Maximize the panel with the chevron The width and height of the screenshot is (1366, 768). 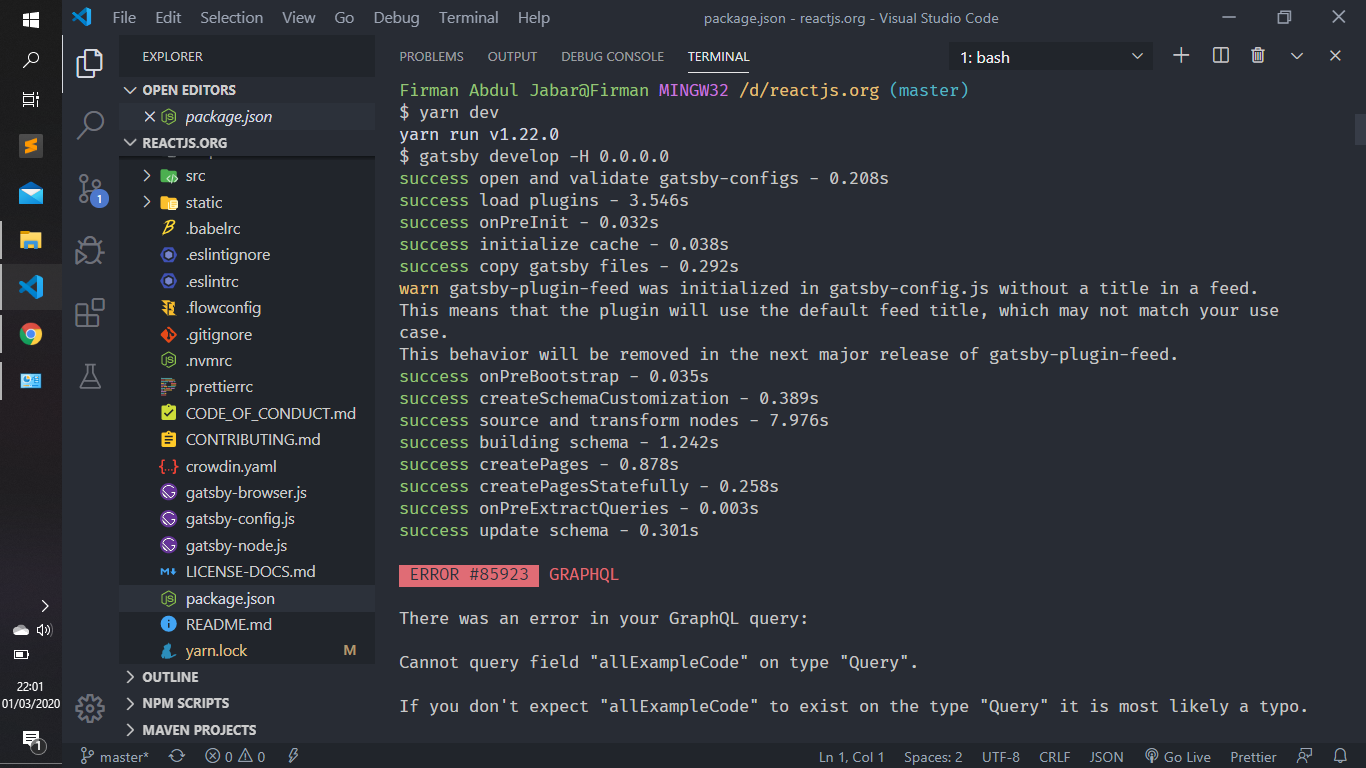coord(1297,56)
